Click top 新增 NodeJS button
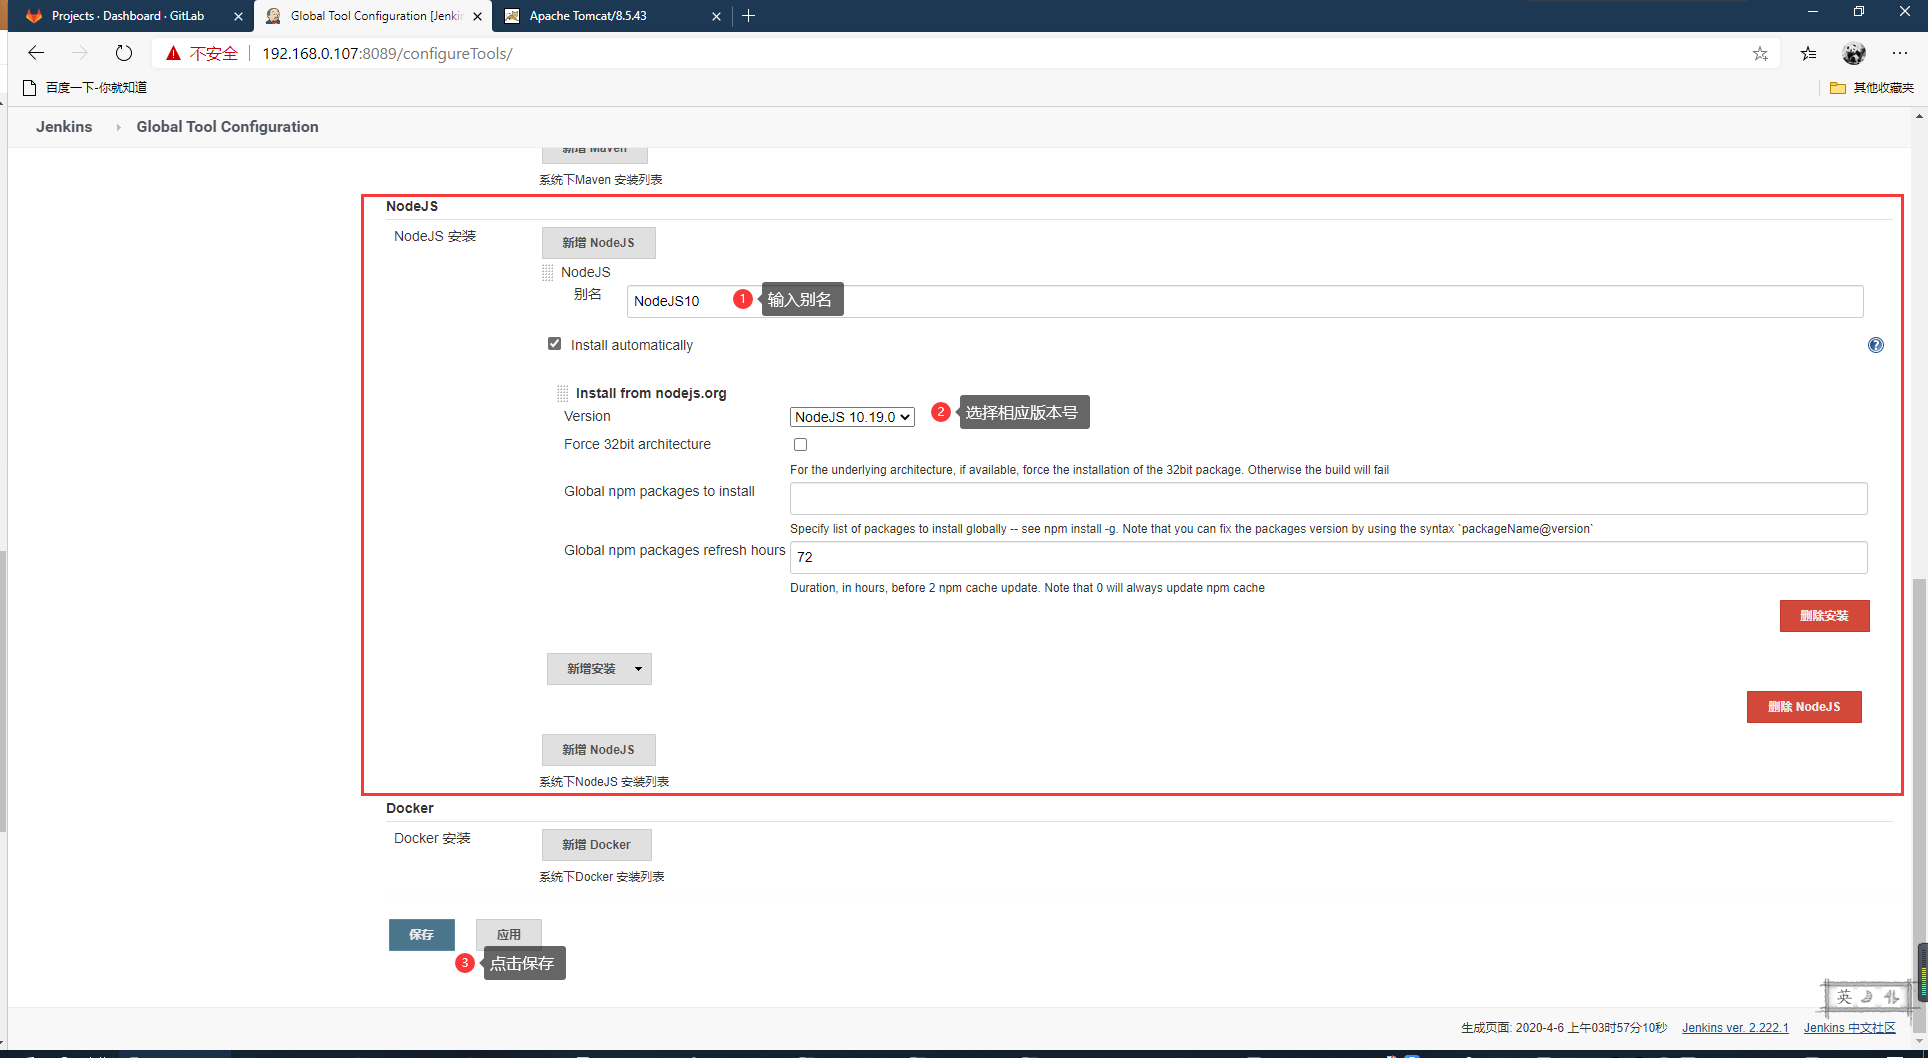This screenshot has height=1058, width=1928. coord(598,243)
